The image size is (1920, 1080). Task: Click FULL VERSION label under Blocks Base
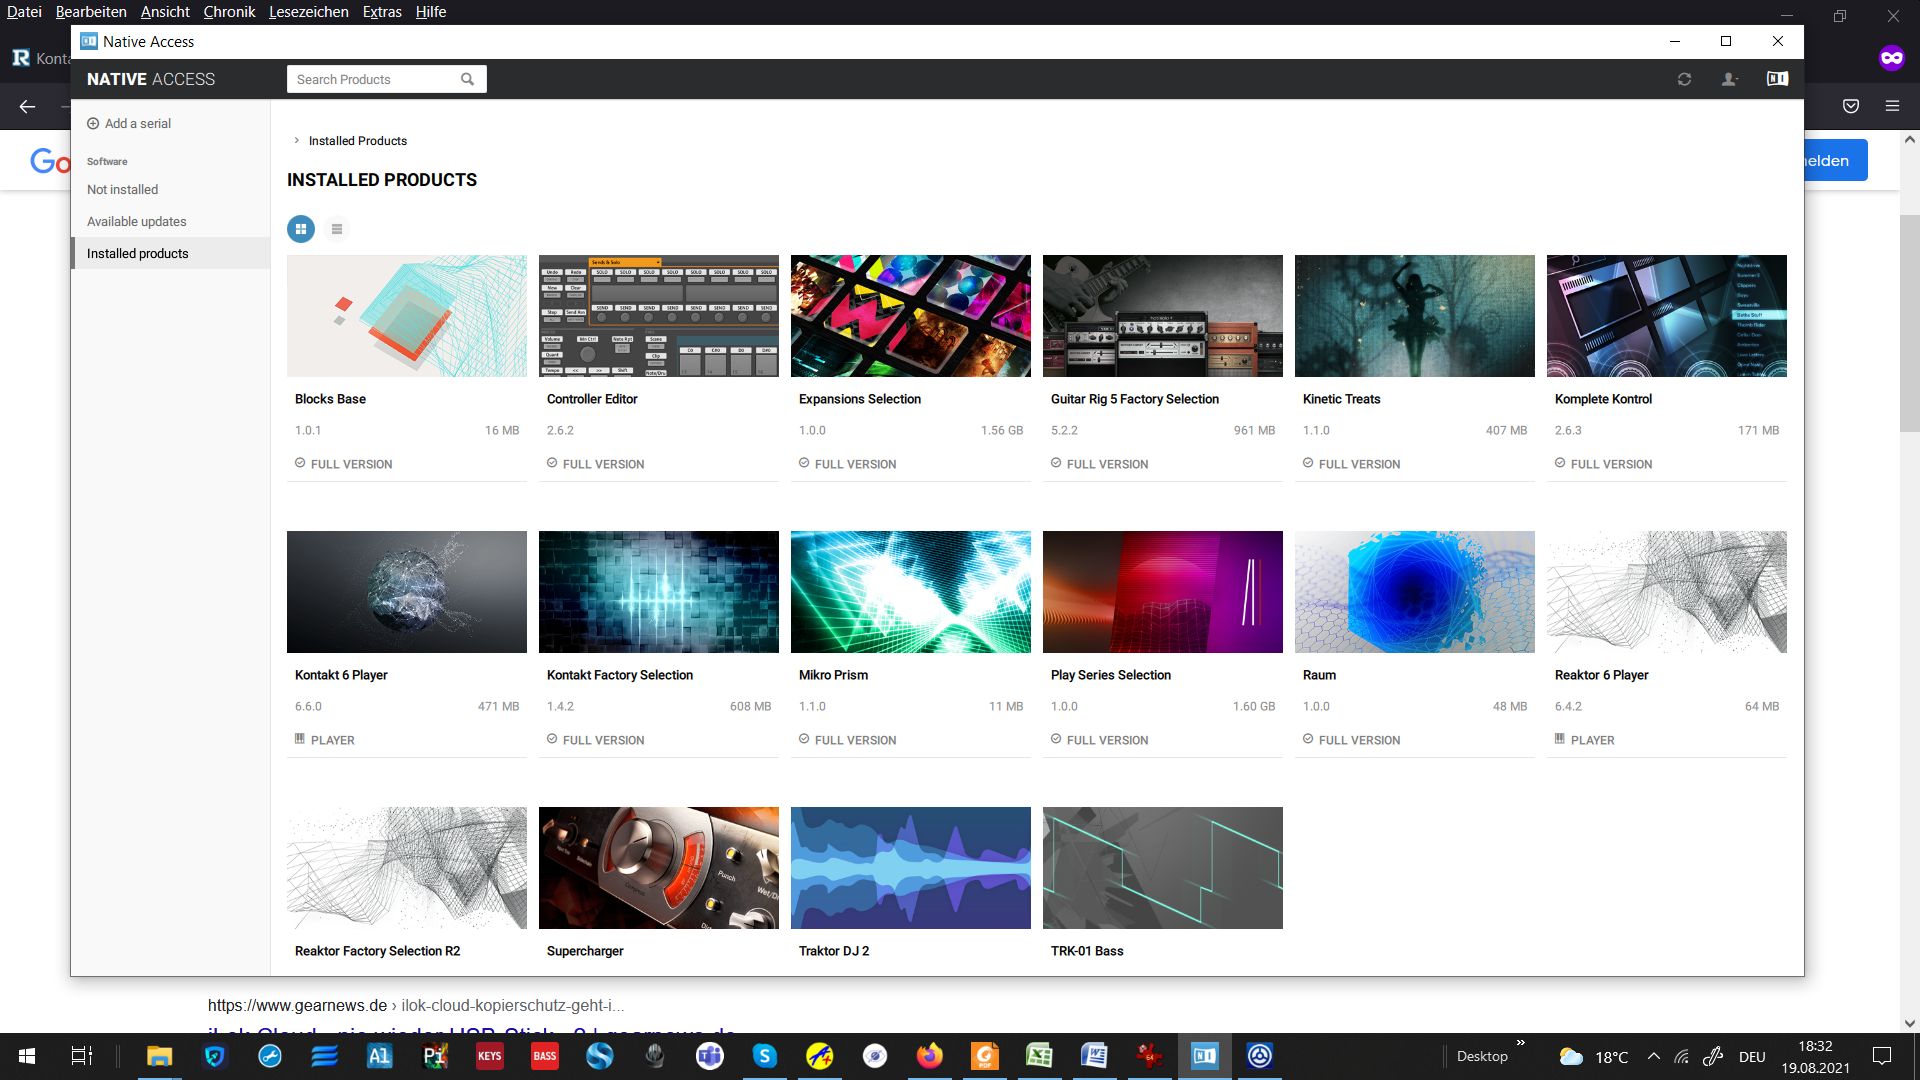351,464
